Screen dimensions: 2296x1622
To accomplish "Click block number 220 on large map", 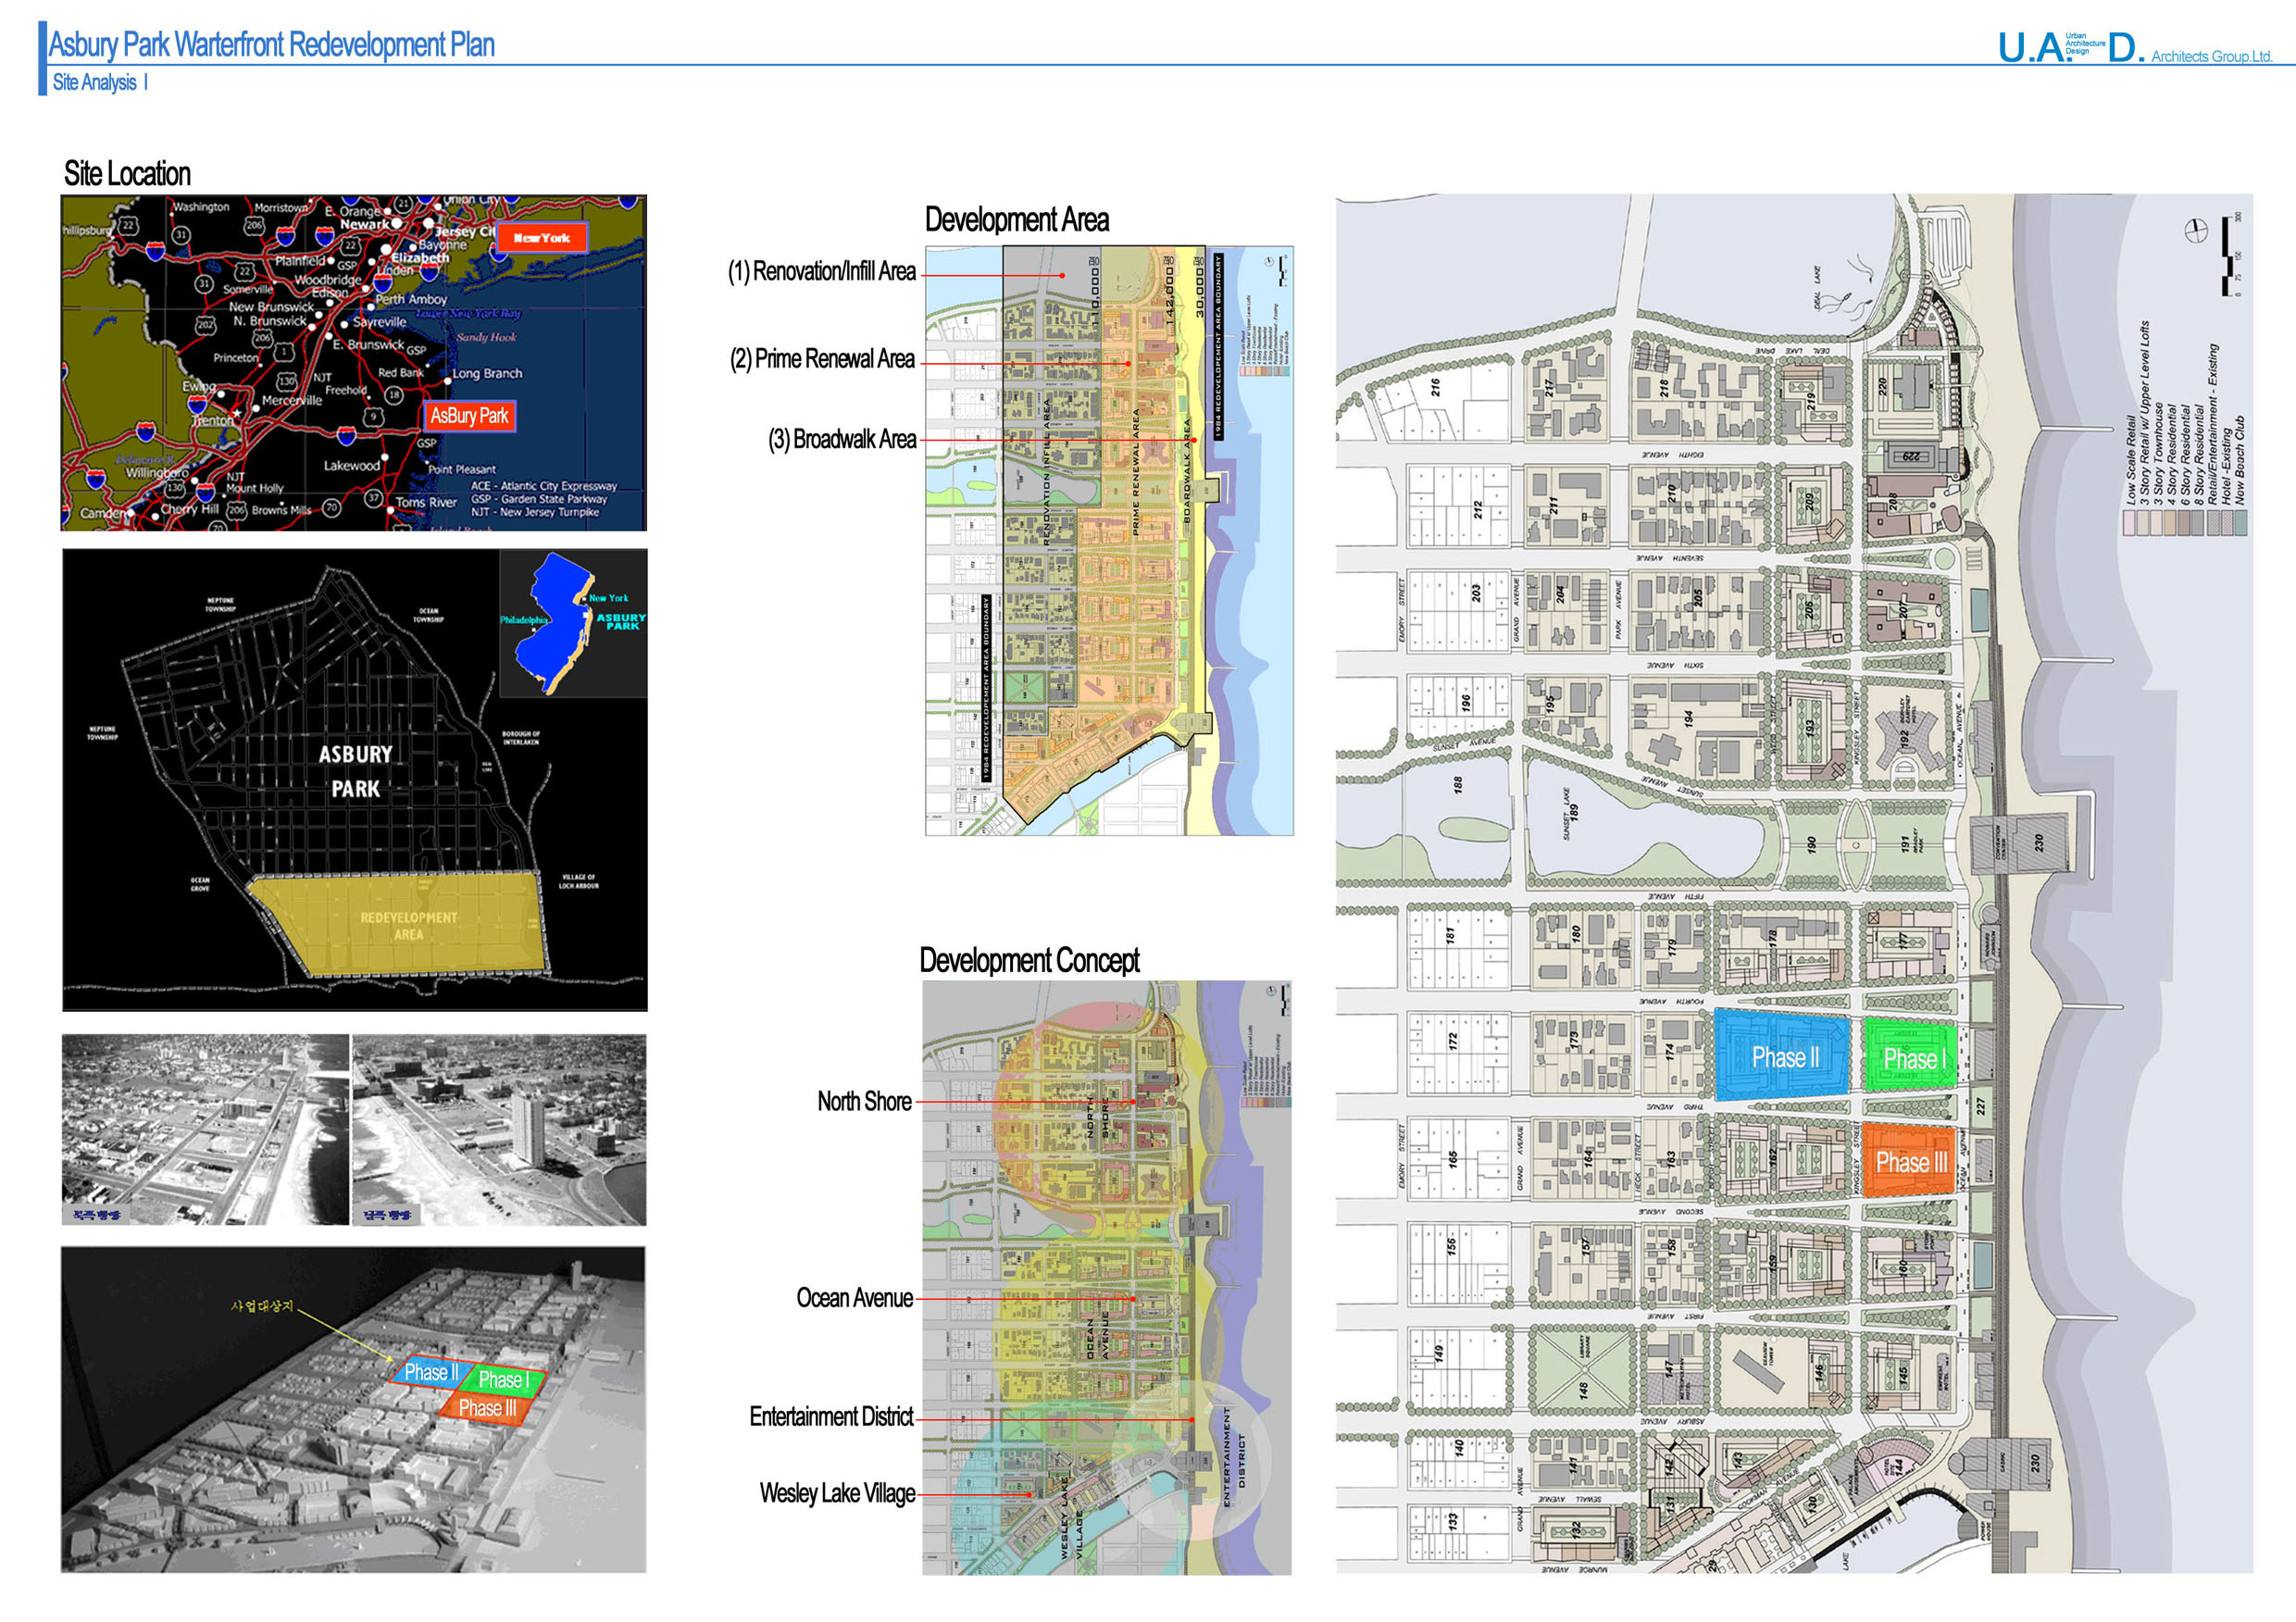I will (x=1883, y=386).
